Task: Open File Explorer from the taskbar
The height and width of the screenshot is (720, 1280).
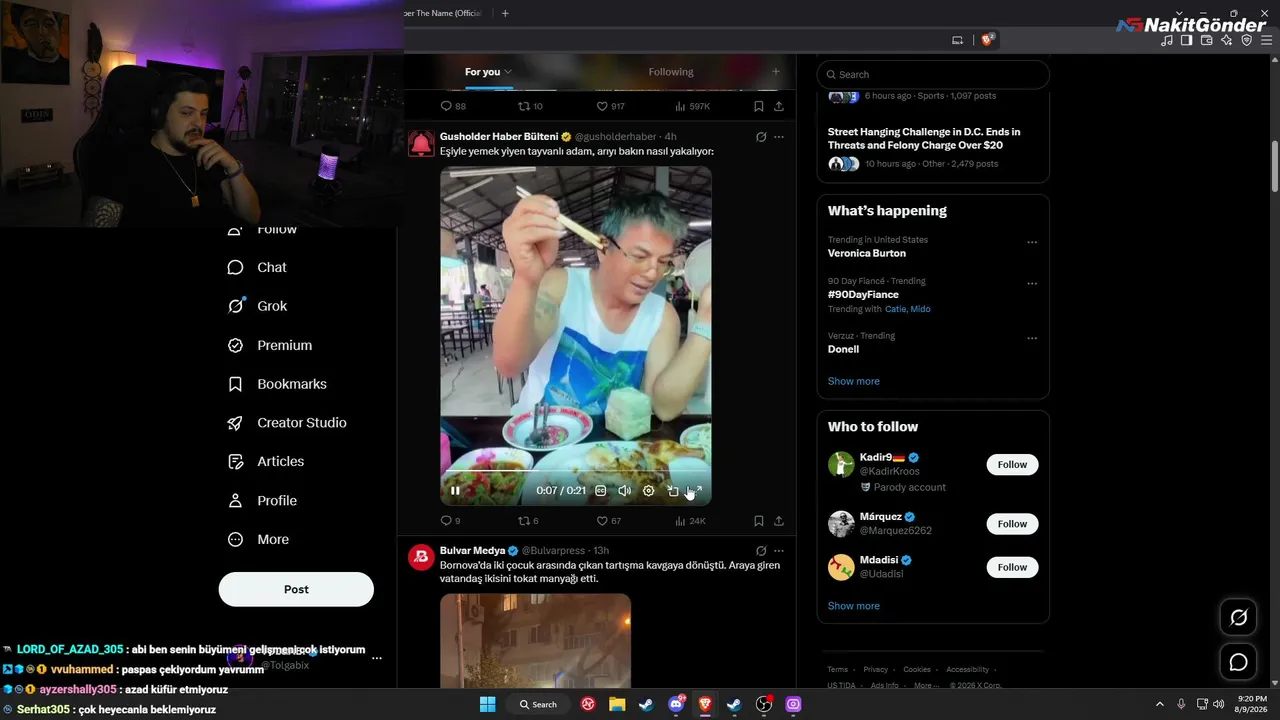Action: click(617, 704)
